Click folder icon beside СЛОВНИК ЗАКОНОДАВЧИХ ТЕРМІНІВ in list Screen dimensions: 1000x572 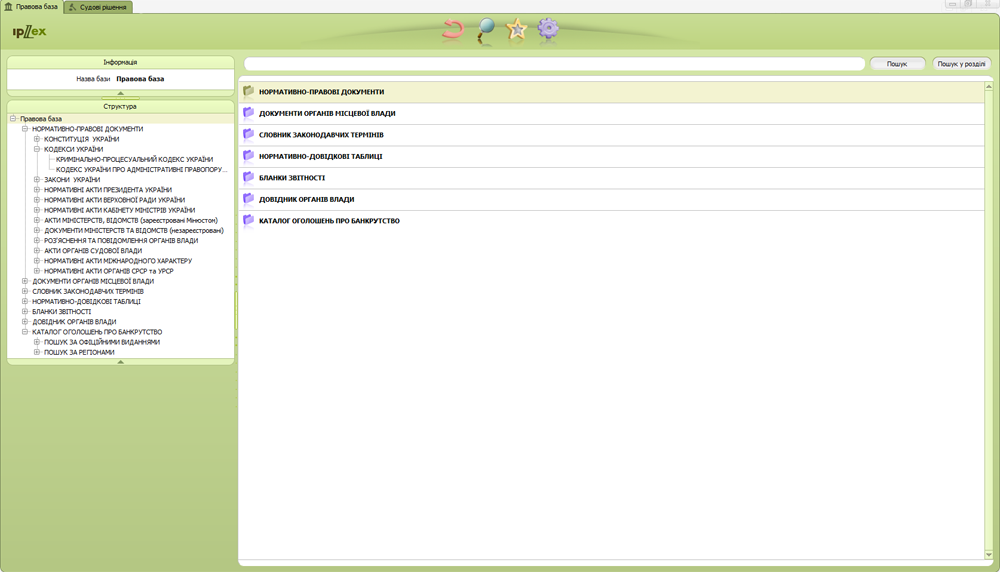click(x=249, y=135)
